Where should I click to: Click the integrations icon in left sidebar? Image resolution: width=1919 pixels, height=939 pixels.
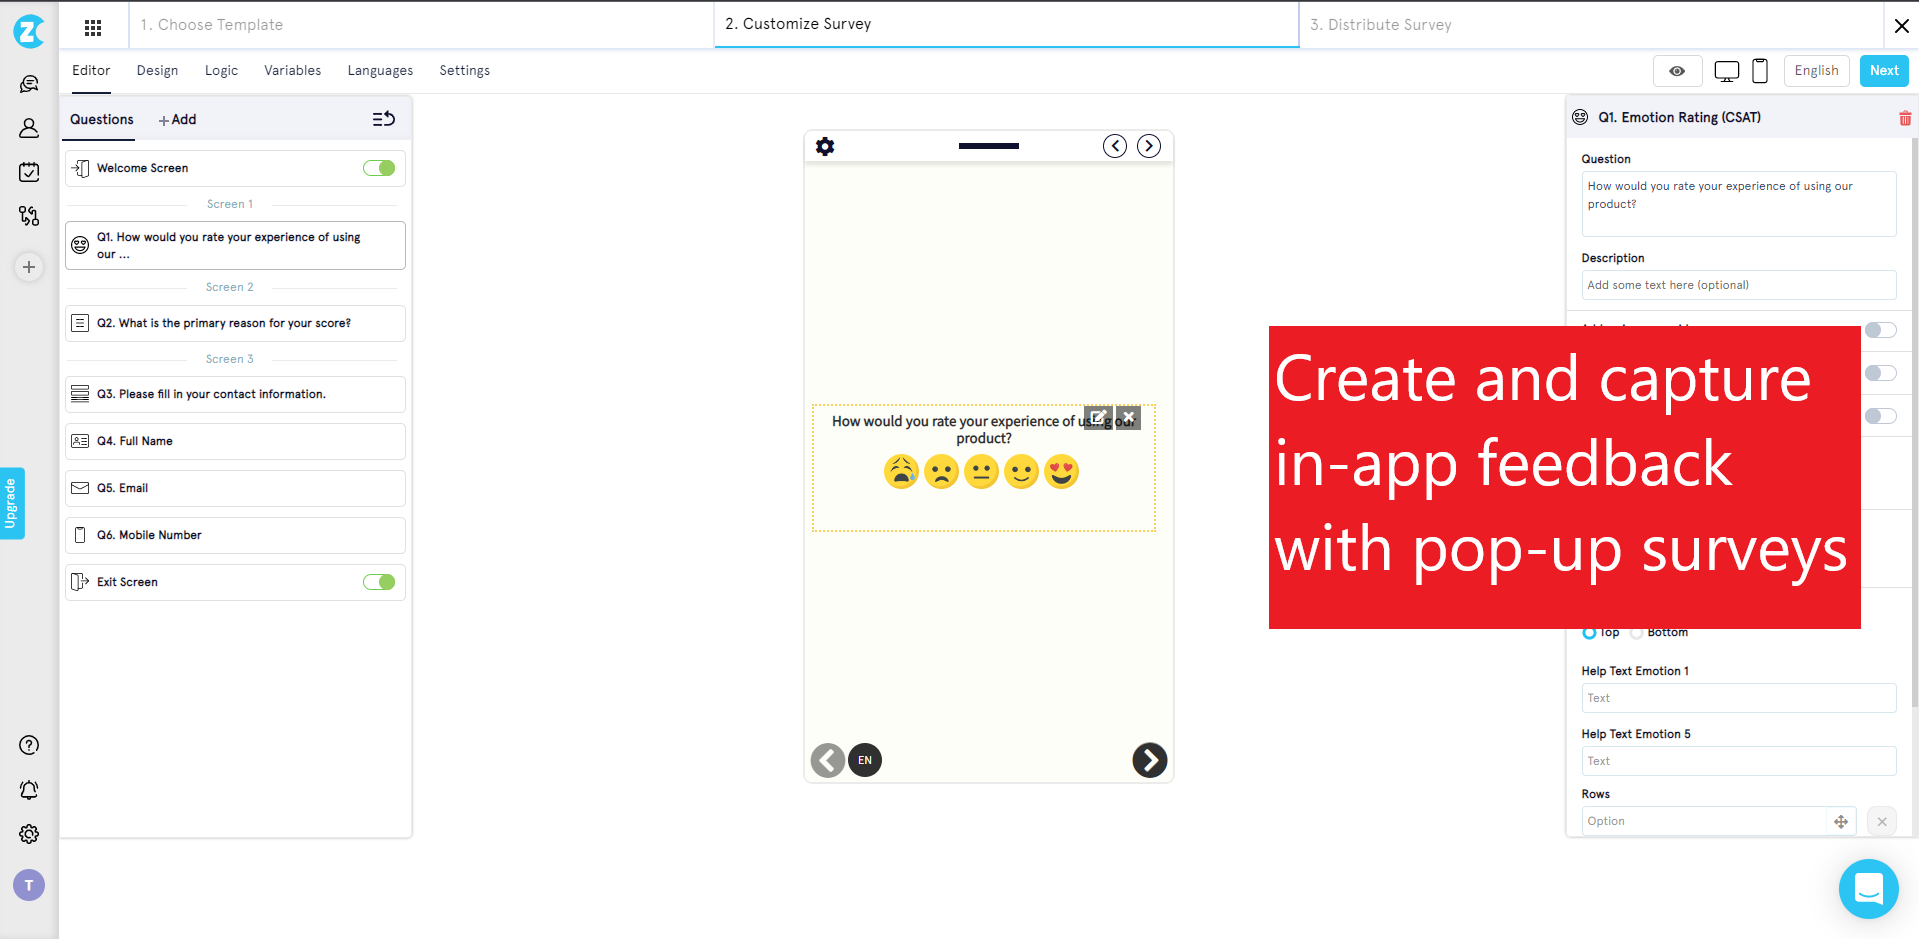tap(29, 216)
